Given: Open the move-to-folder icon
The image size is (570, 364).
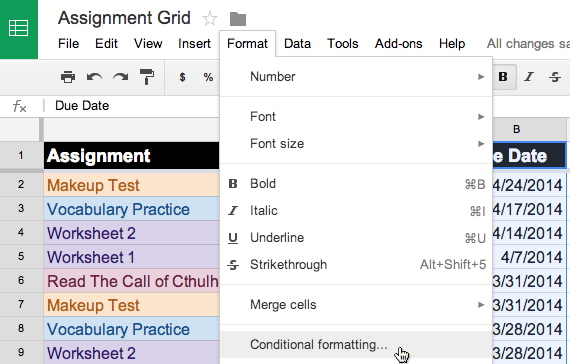Looking at the screenshot, I should click(x=238, y=19).
